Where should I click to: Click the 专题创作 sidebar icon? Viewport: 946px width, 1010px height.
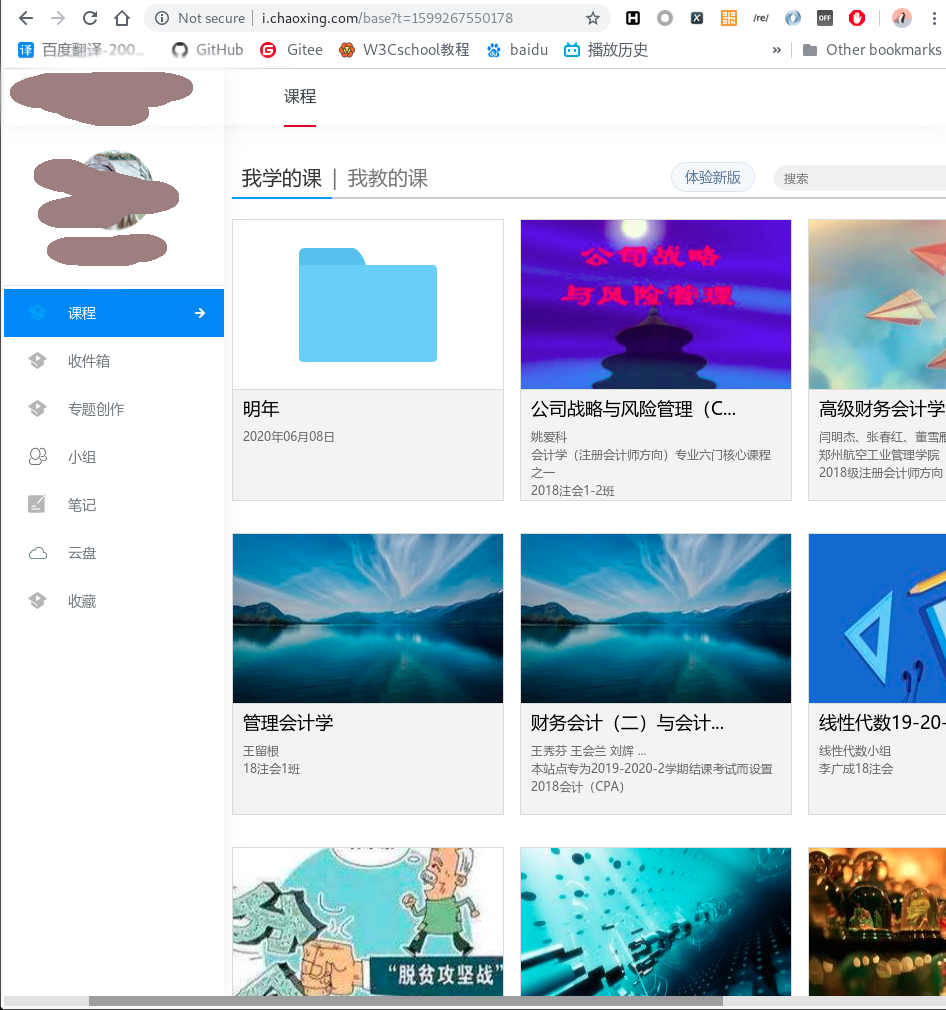37,408
